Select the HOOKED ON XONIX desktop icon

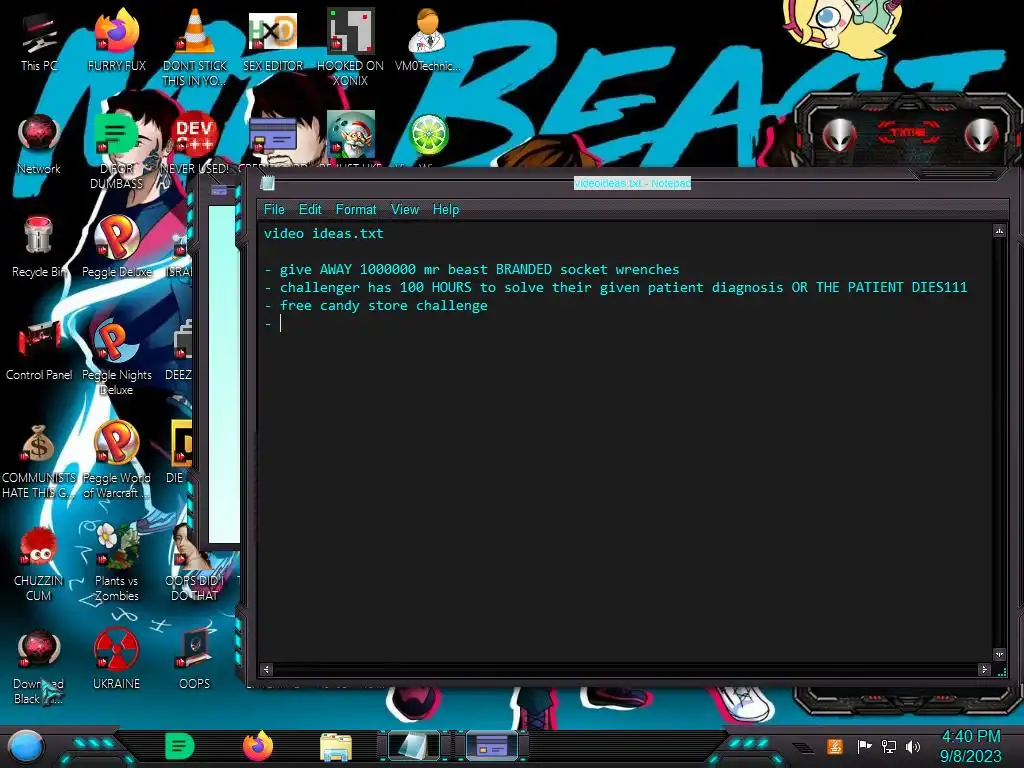[351, 47]
